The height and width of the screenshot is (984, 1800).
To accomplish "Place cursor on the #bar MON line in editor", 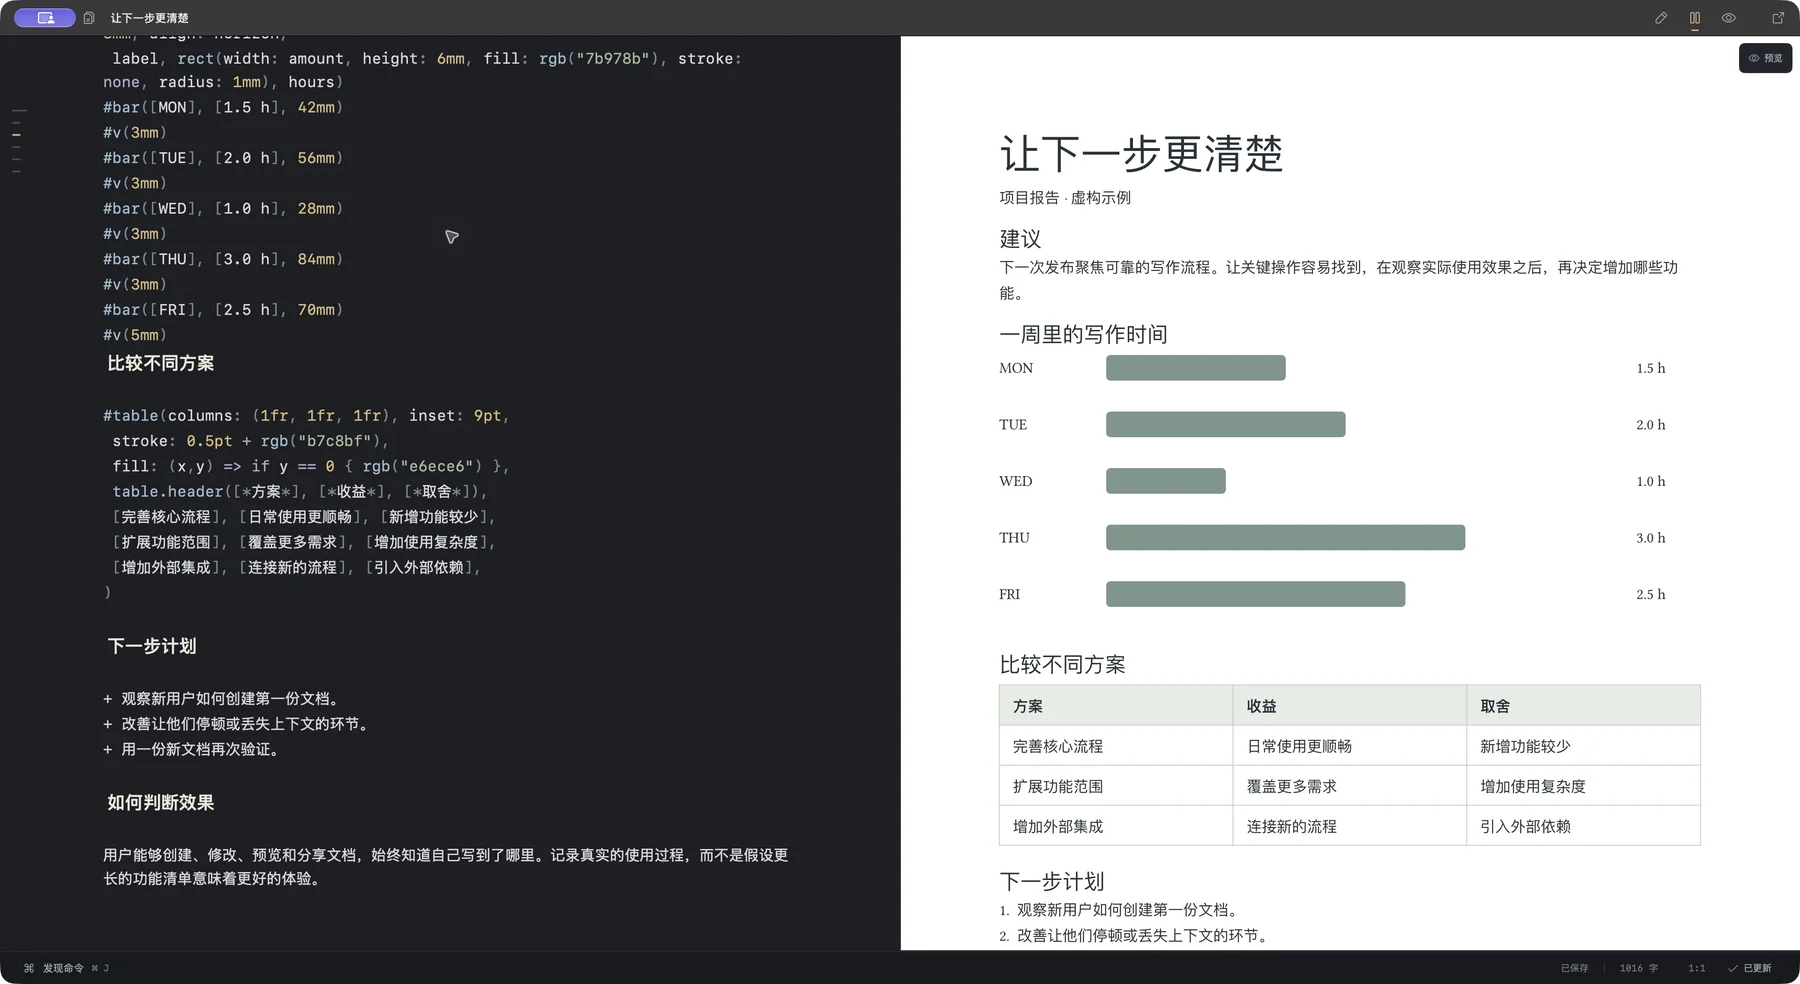I will pyautogui.click(x=223, y=107).
